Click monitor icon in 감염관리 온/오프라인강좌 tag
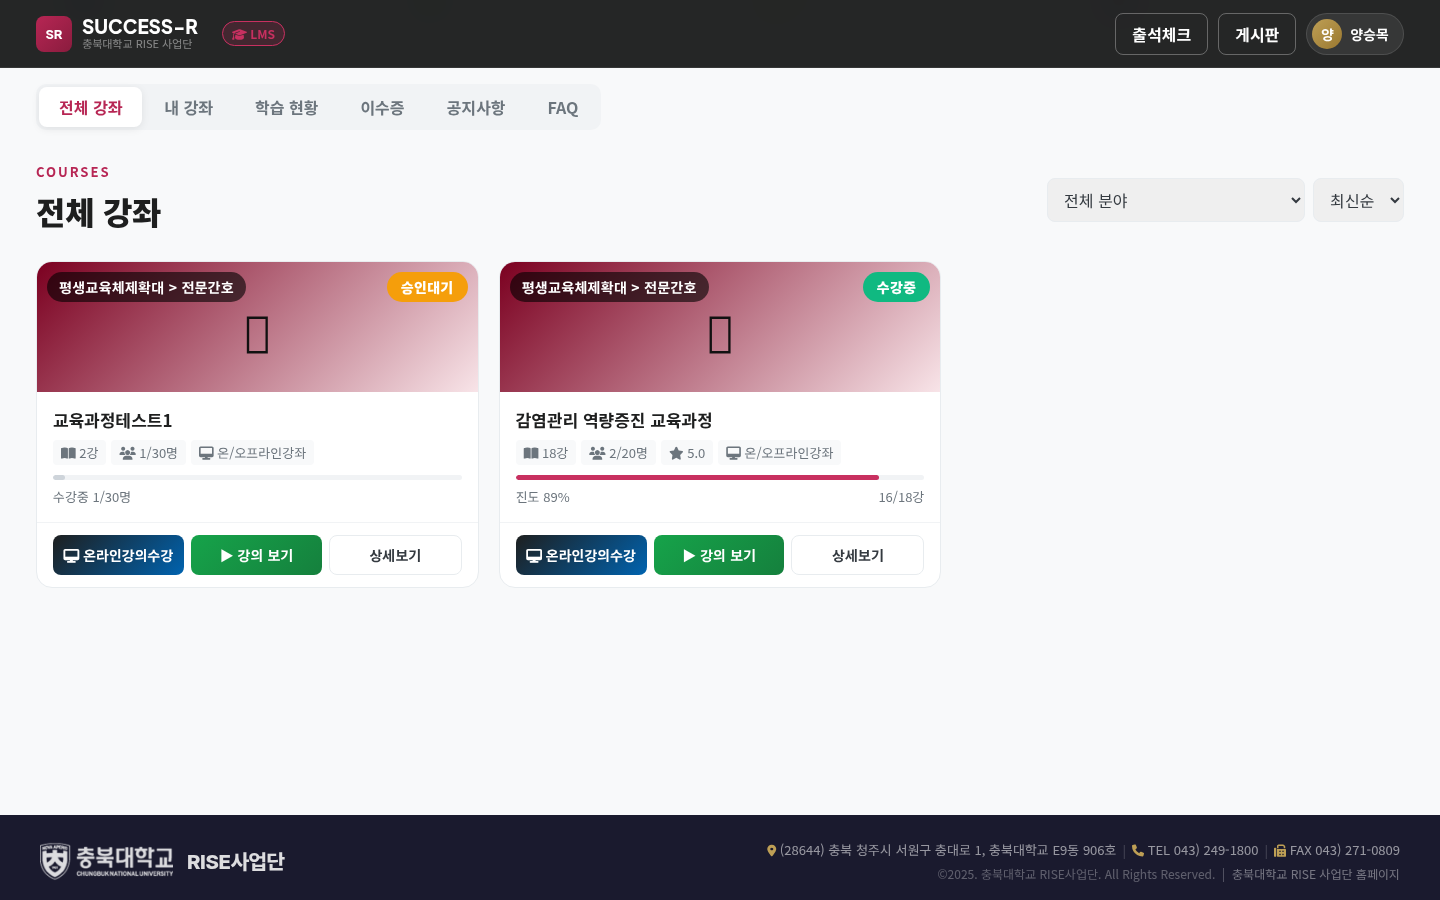Viewport: 1440px width, 900px height. 733,453
